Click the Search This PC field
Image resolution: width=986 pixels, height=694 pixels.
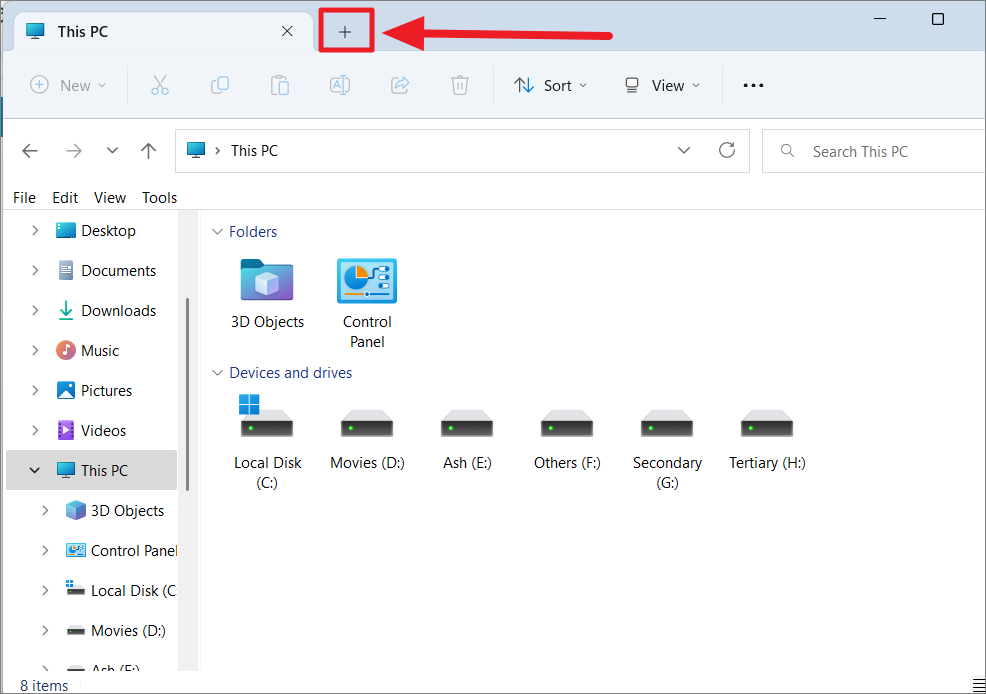874,151
